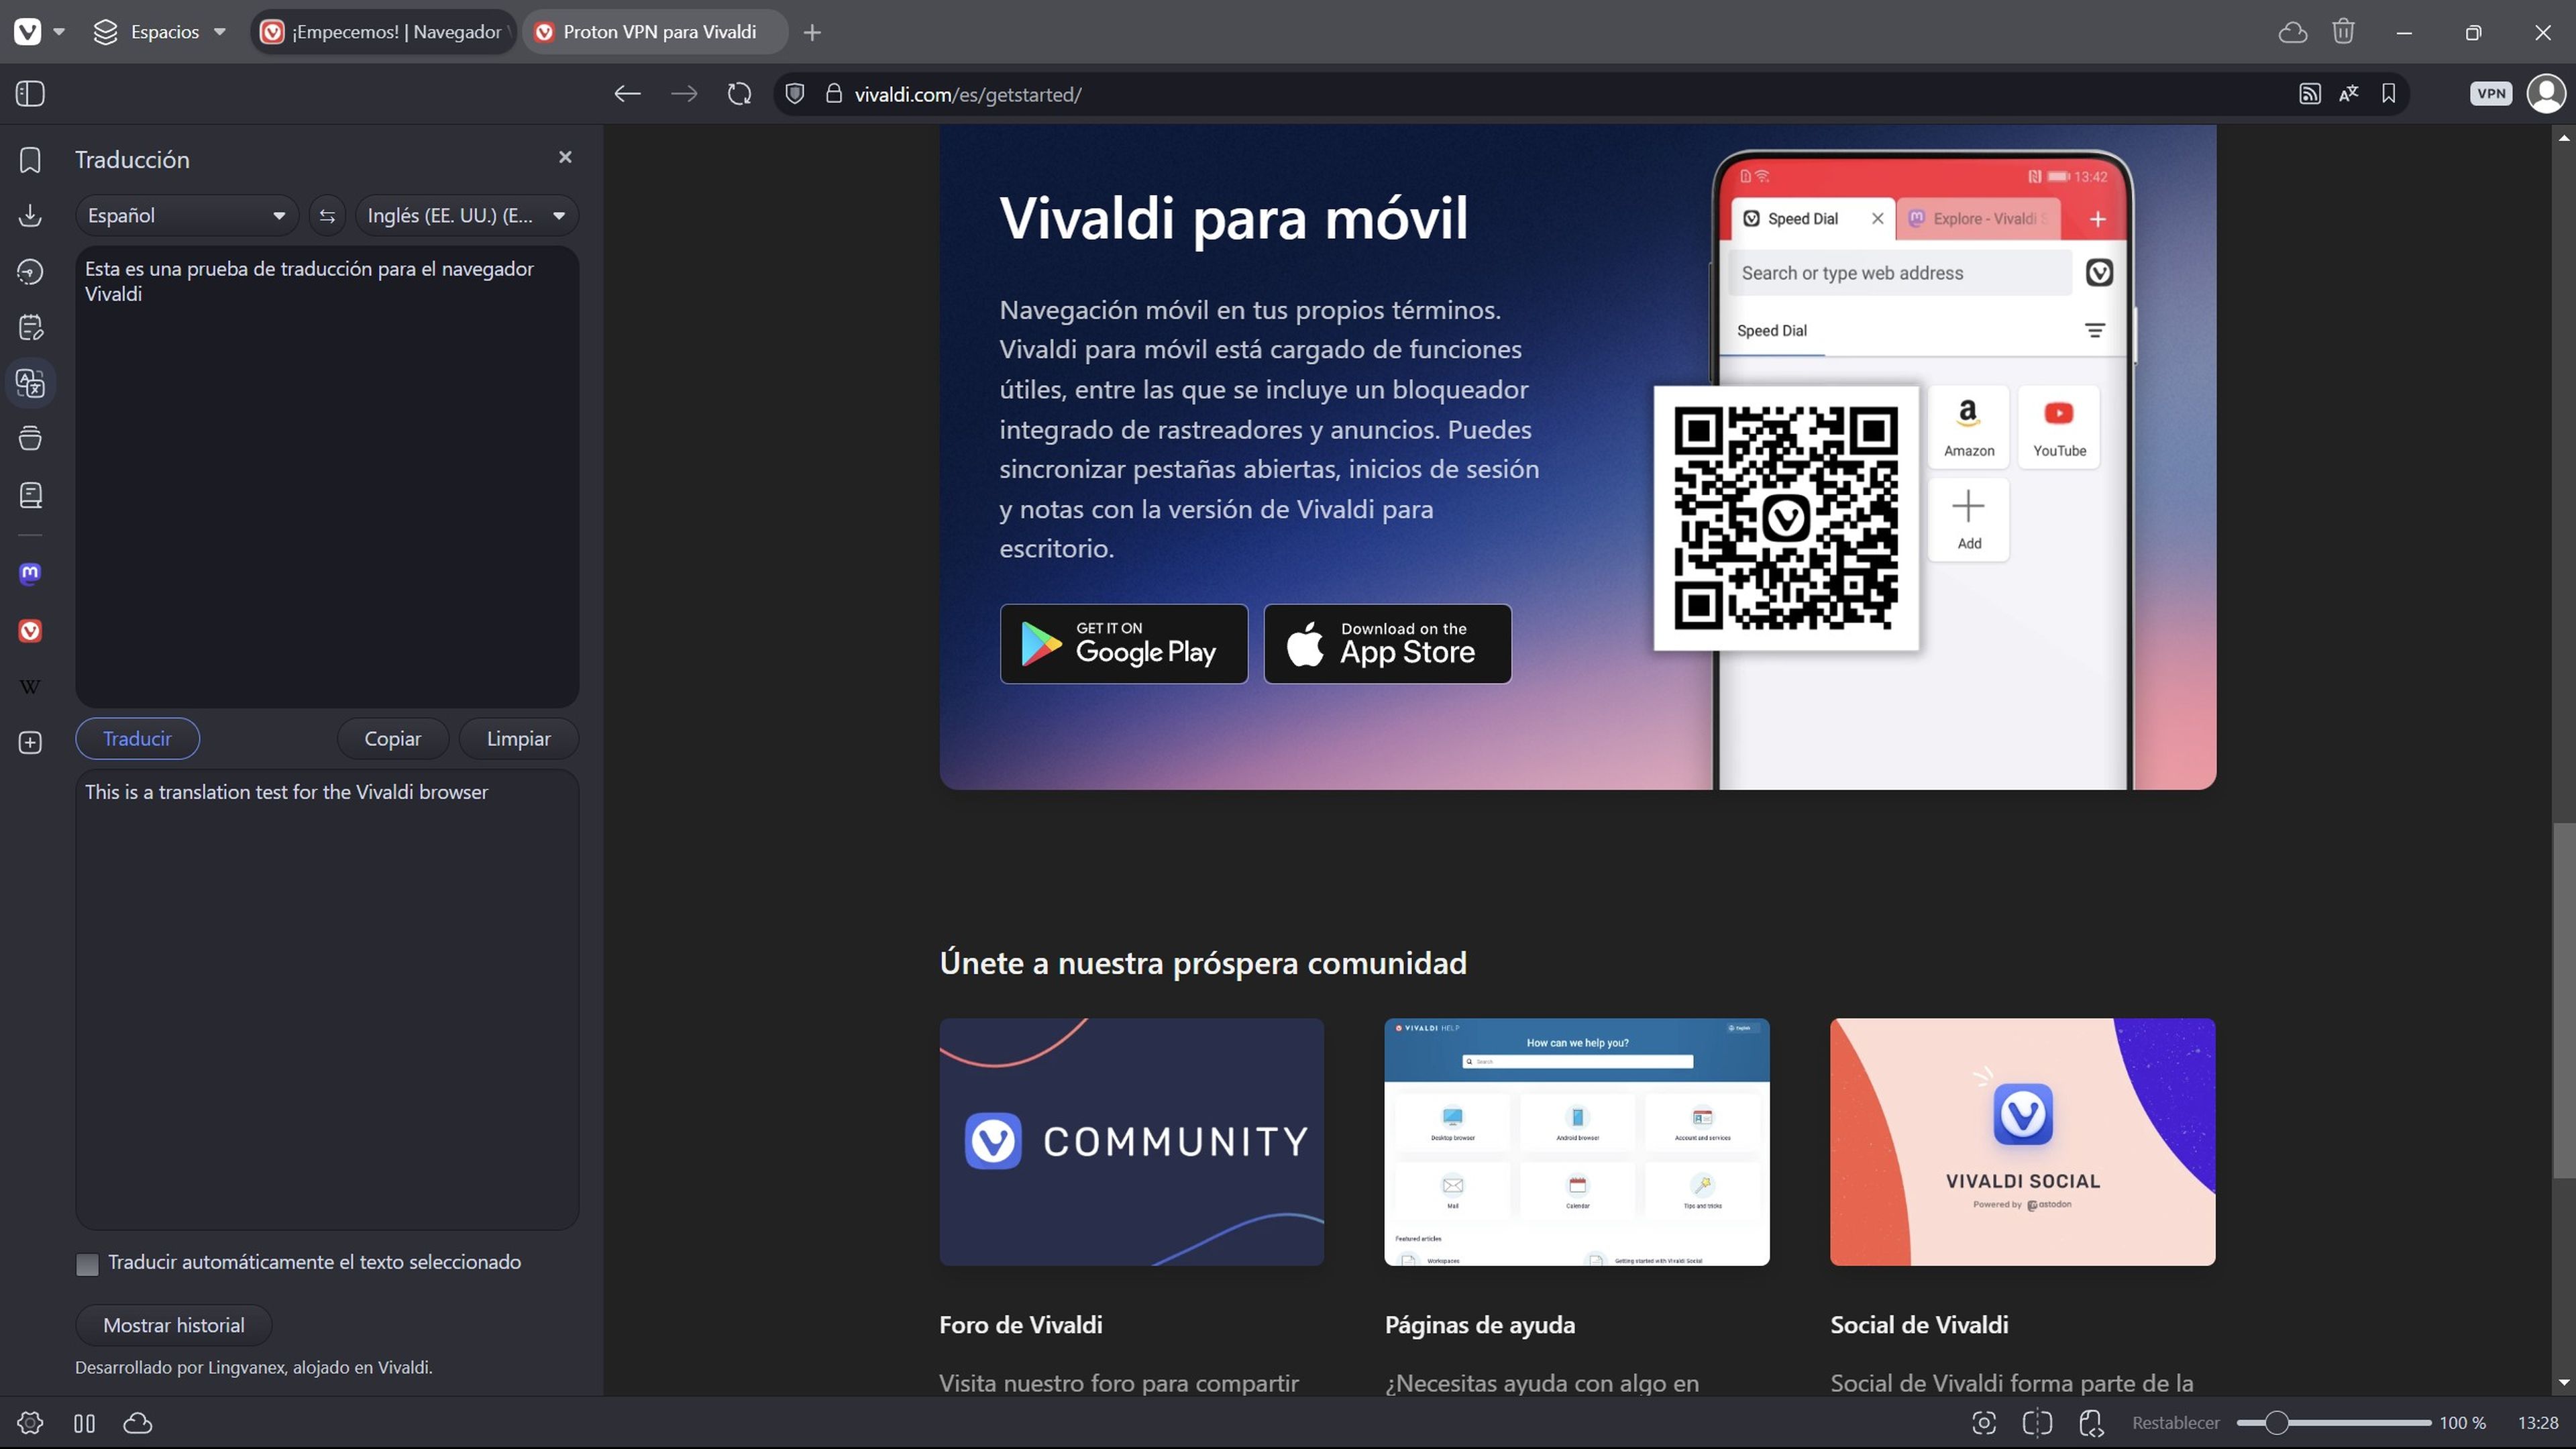Click the Mostrar historial button
This screenshot has width=2576, height=1449.
point(173,1324)
